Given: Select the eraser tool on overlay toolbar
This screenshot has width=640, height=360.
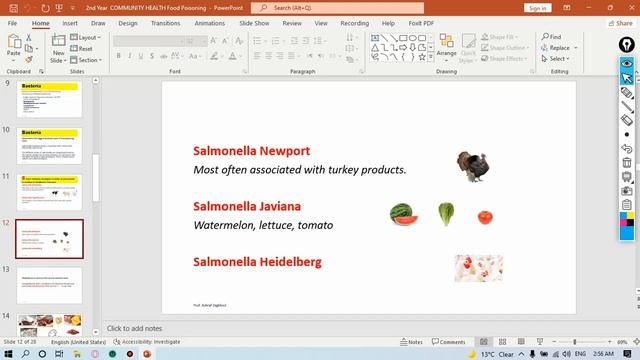Looking at the screenshot, I should (627, 120).
